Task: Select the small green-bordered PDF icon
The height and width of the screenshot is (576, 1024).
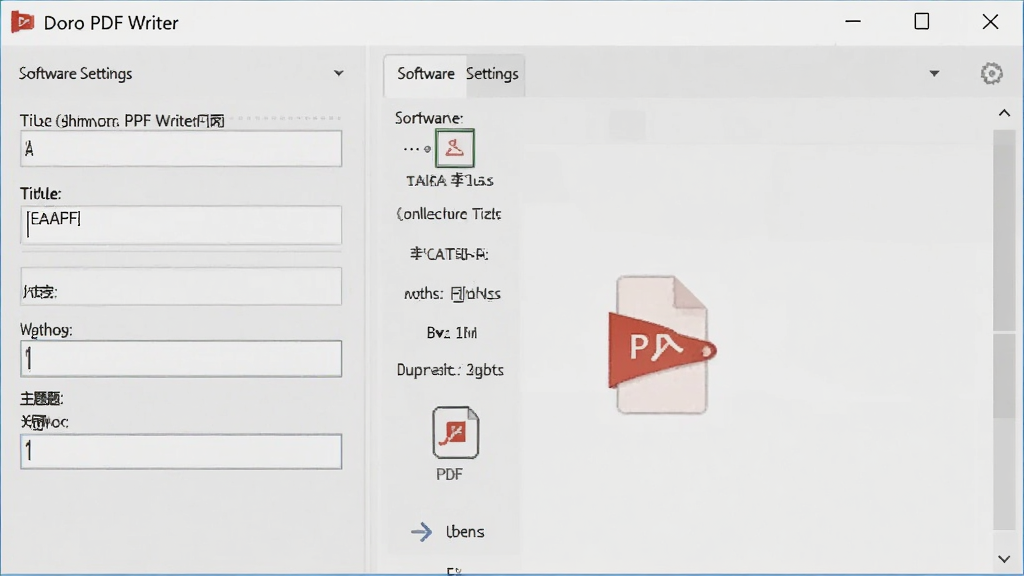Action: [x=455, y=148]
